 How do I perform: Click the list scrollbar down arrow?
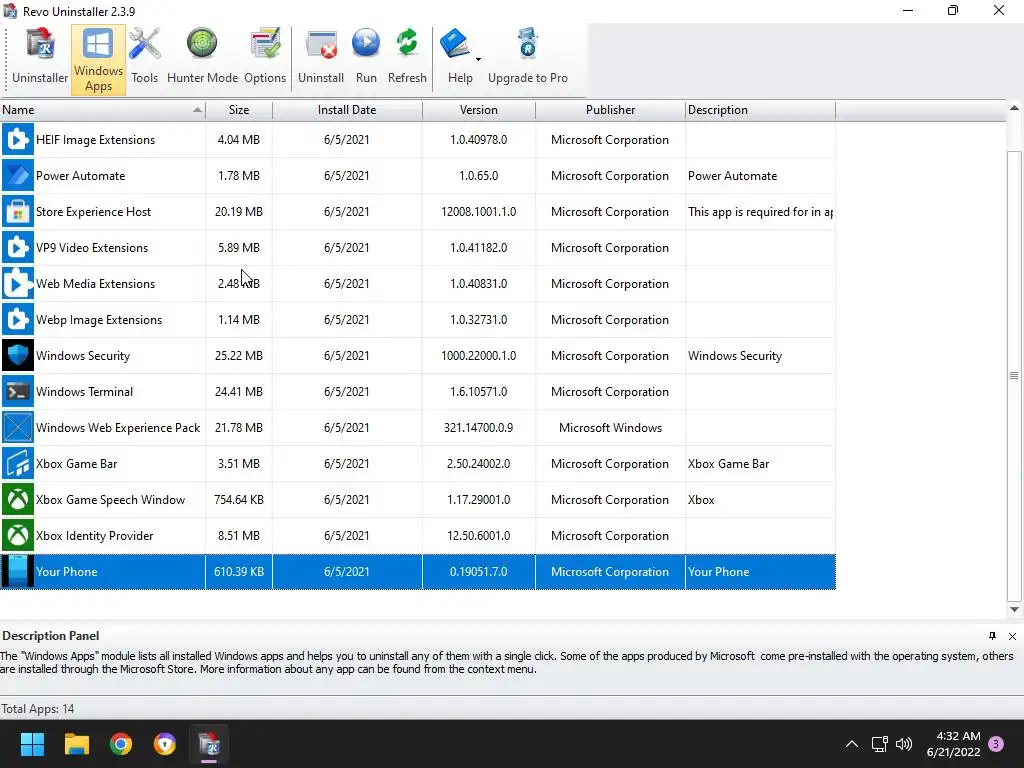(x=1014, y=609)
